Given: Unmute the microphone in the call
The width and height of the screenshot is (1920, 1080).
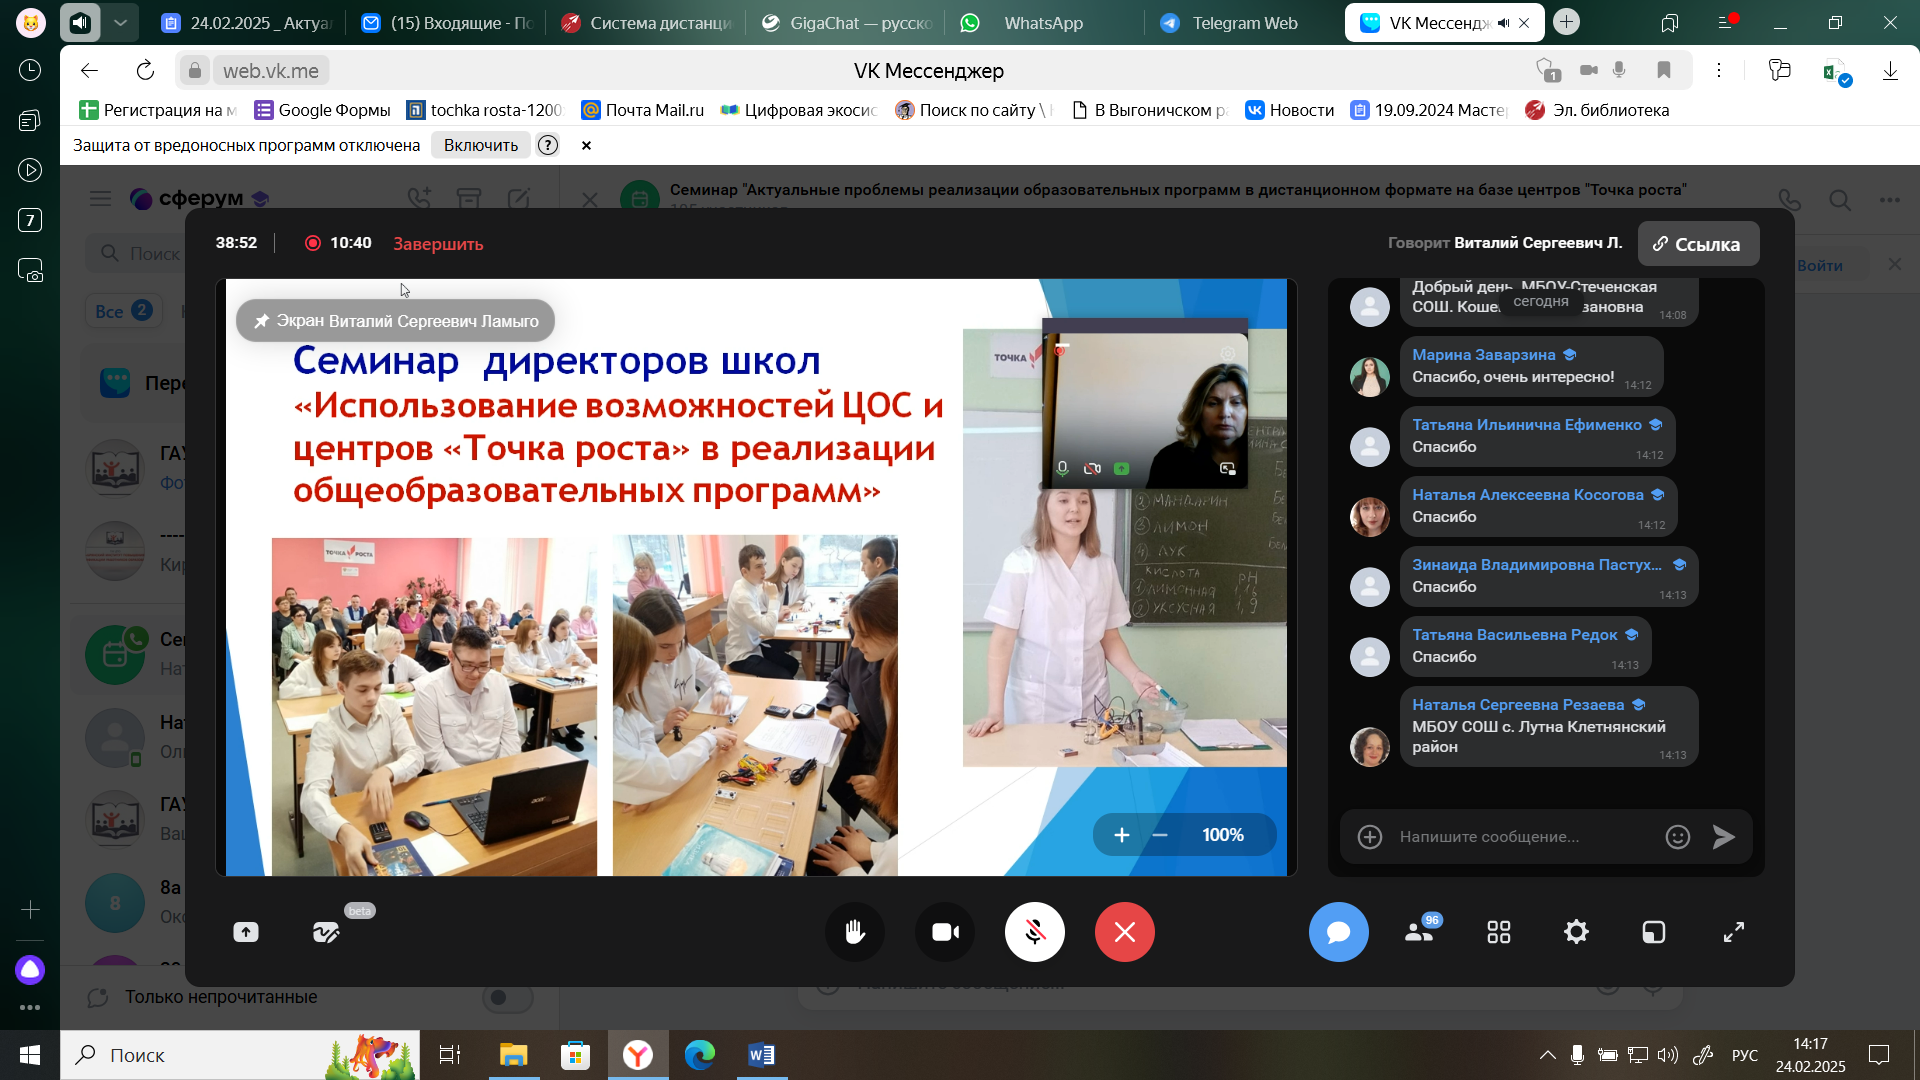Looking at the screenshot, I should point(1035,932).
